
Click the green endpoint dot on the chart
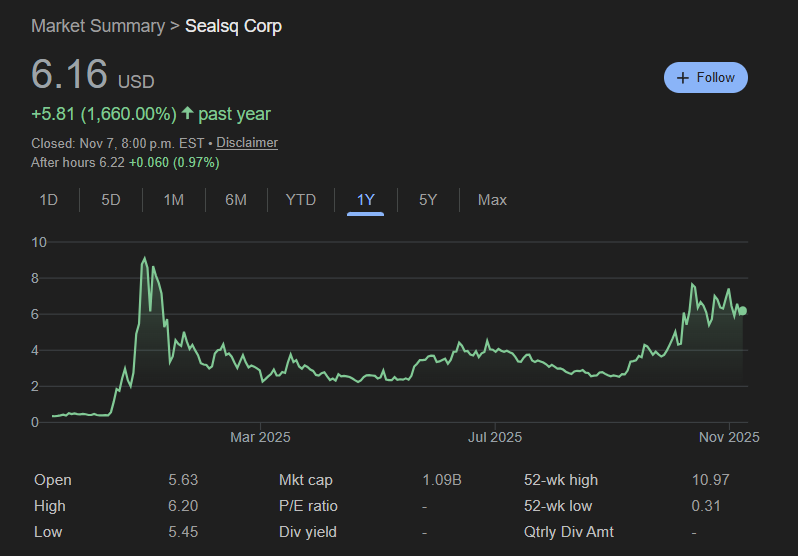[743, 311]
